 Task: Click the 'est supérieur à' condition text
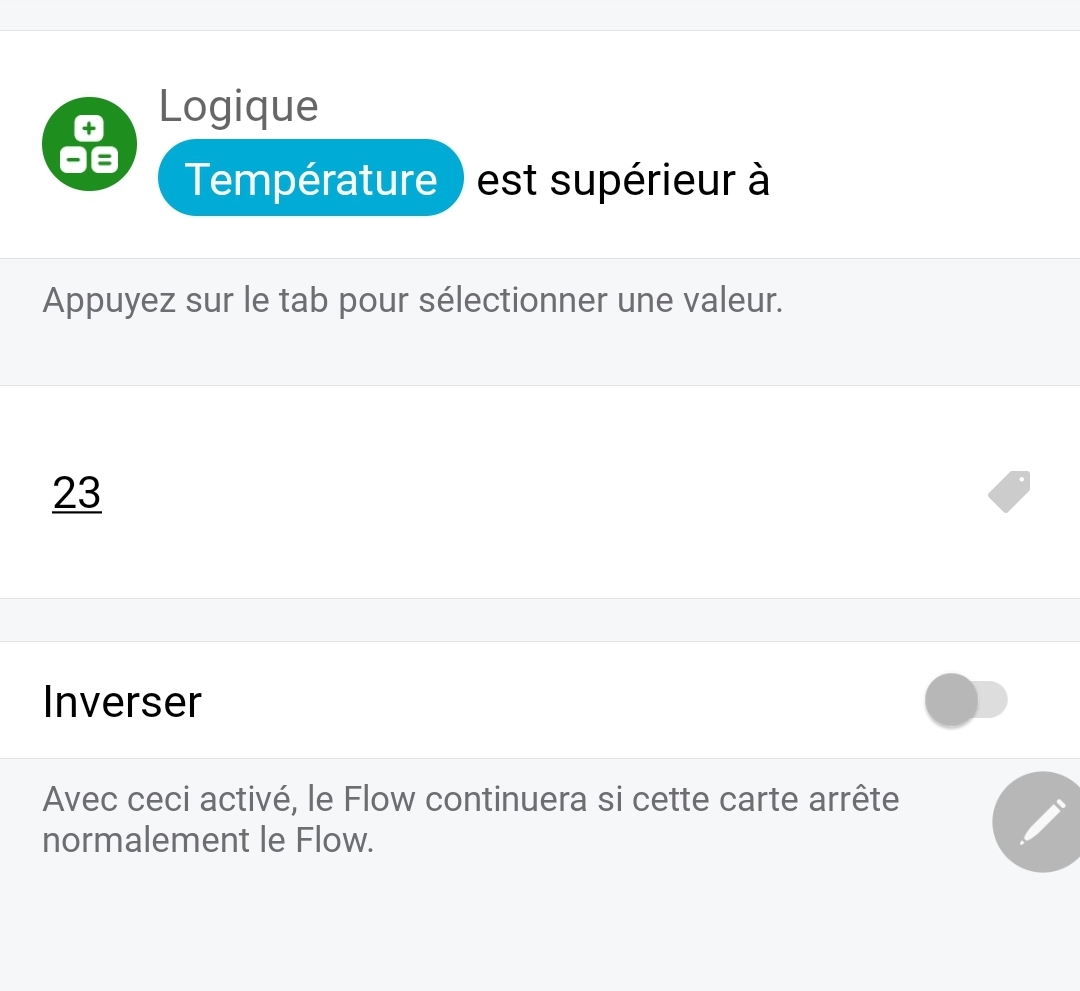point(623,180)
